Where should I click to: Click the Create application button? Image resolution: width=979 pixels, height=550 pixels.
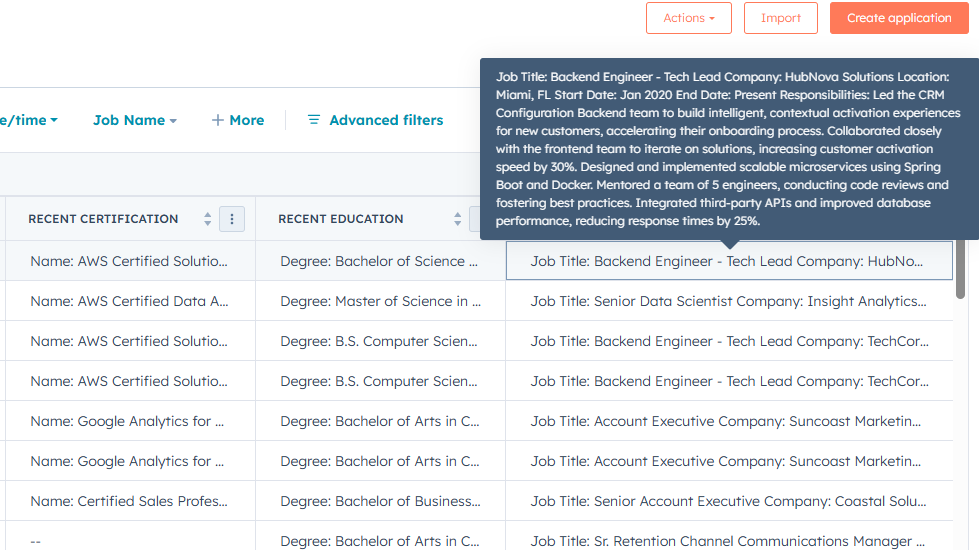click(x=898, y=18)
